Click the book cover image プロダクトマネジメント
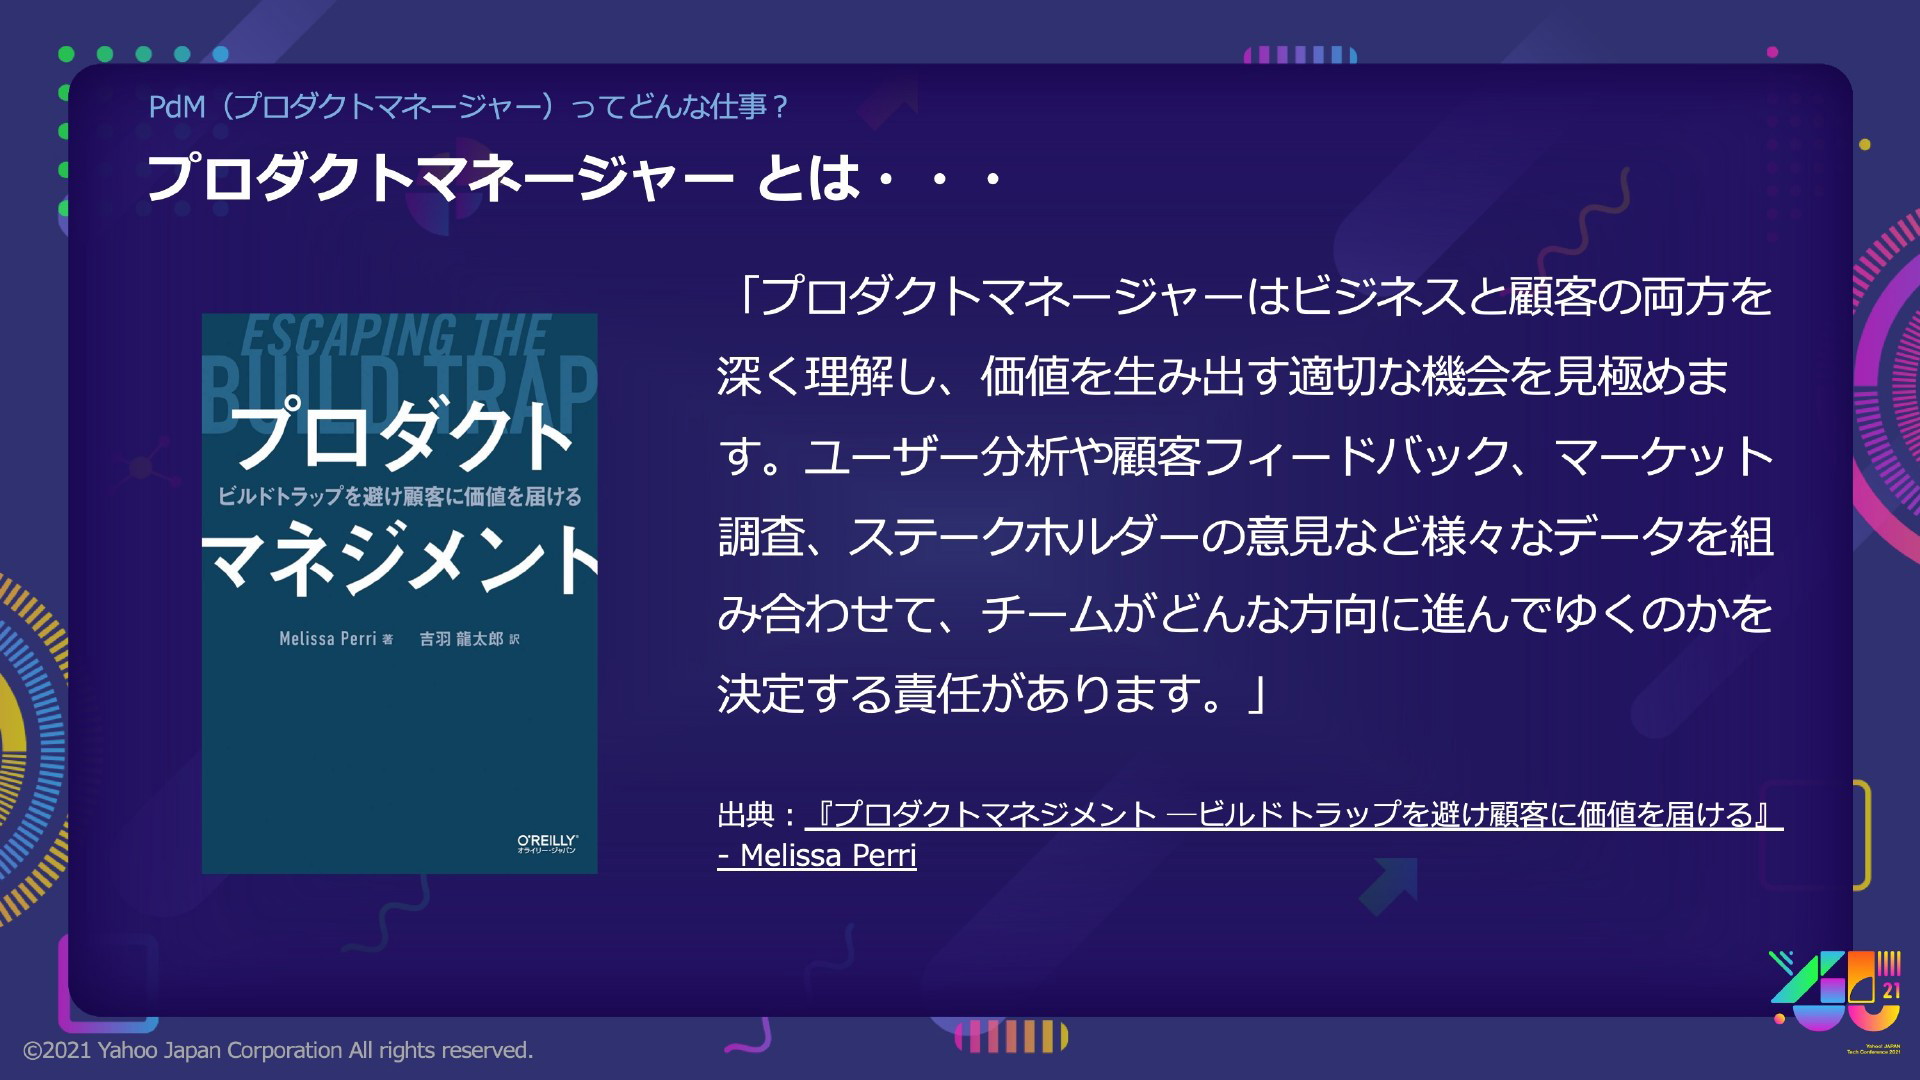Screen dimensions: 1920x1080 click(400, 593)
